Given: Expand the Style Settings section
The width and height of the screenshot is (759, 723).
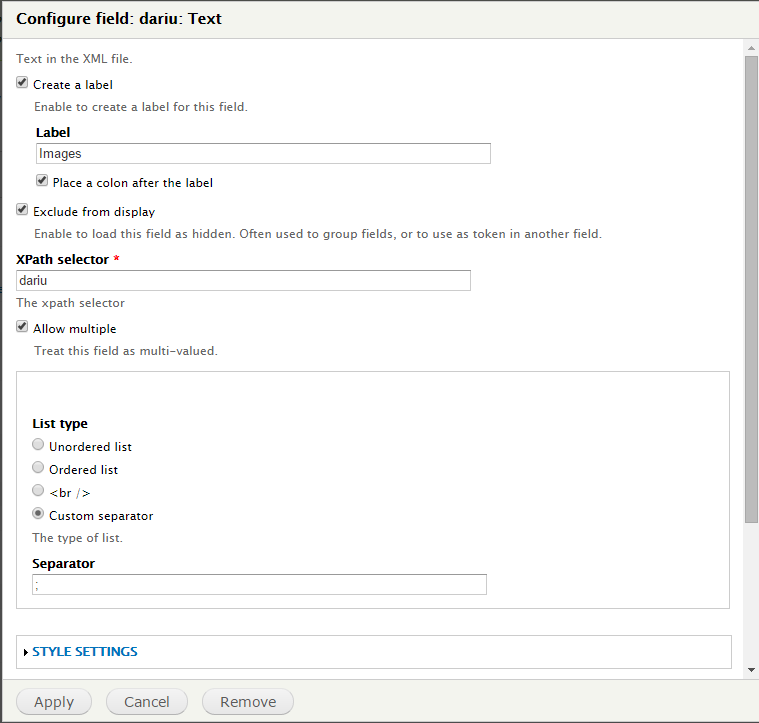Looking at the screenshot, I should click(x=85, y=652).
